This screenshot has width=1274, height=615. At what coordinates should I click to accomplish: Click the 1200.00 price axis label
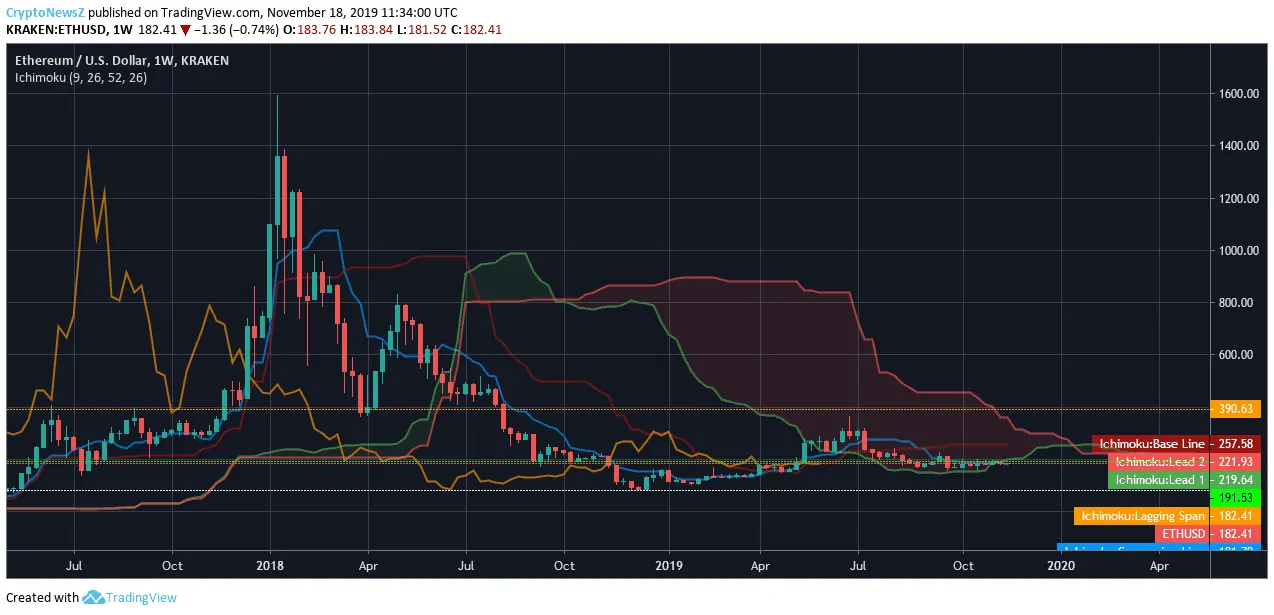(1237, 199)
